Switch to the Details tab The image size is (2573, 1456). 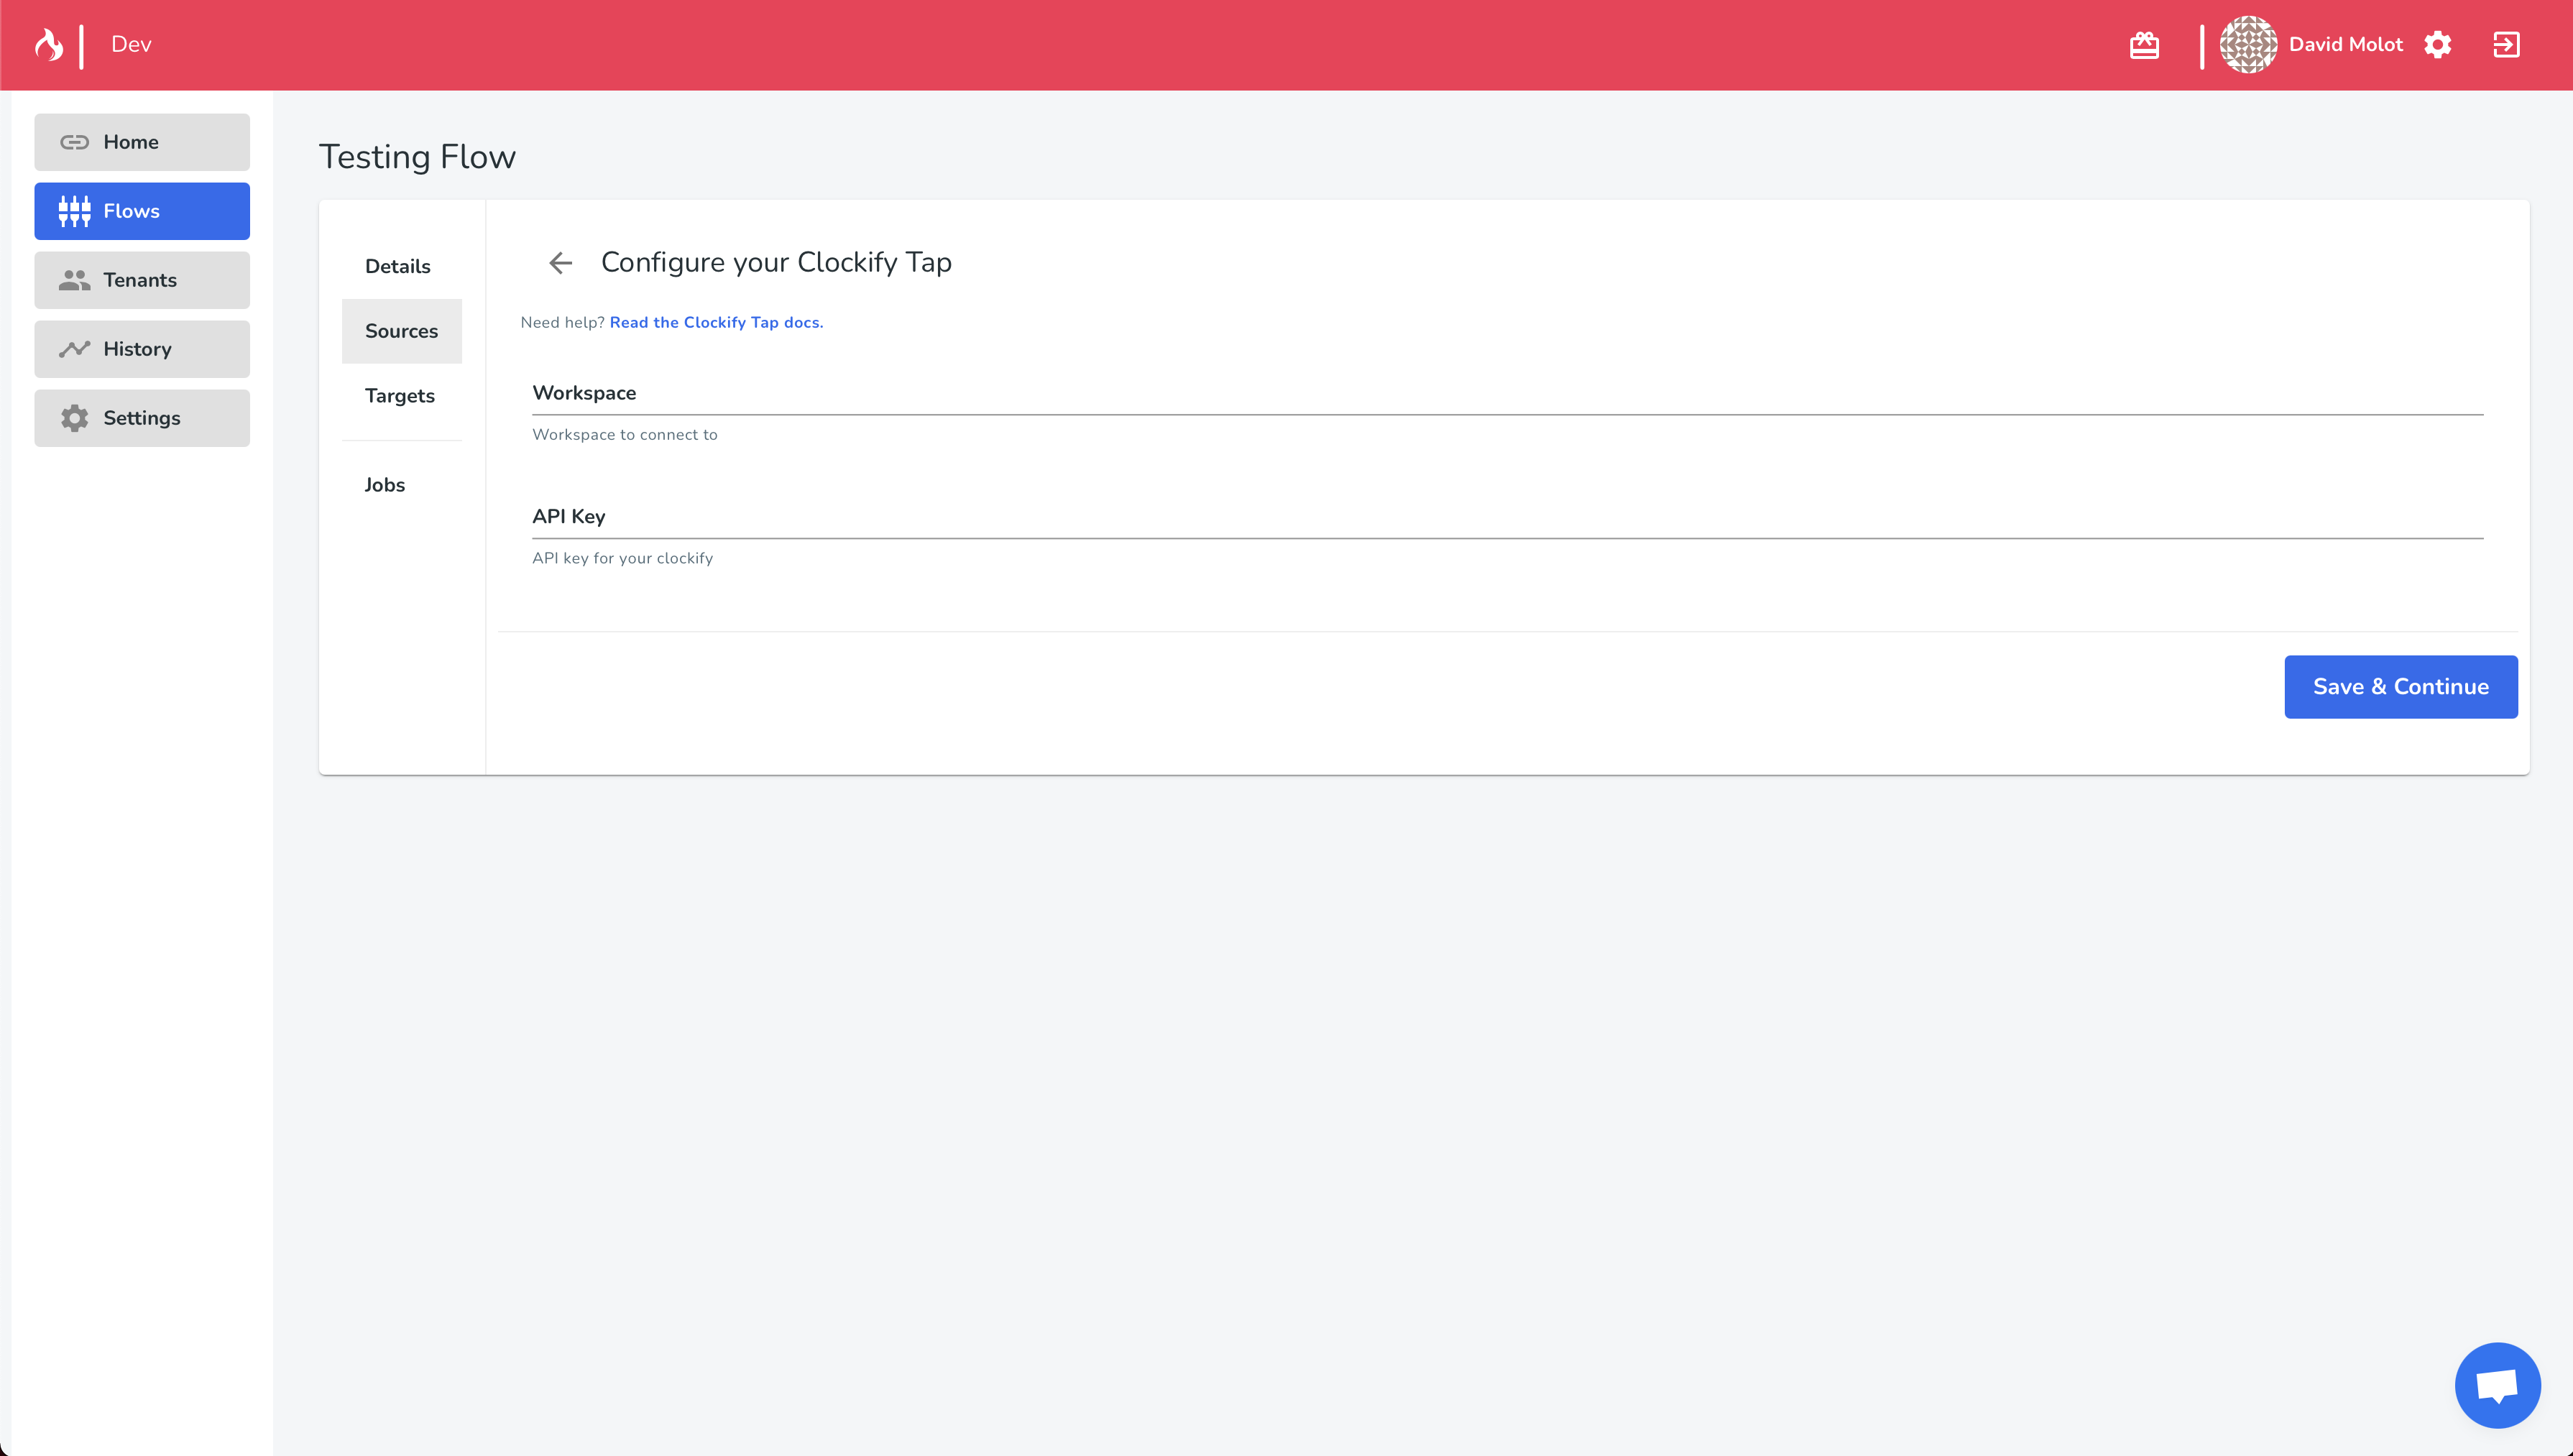tap(401, 266)
